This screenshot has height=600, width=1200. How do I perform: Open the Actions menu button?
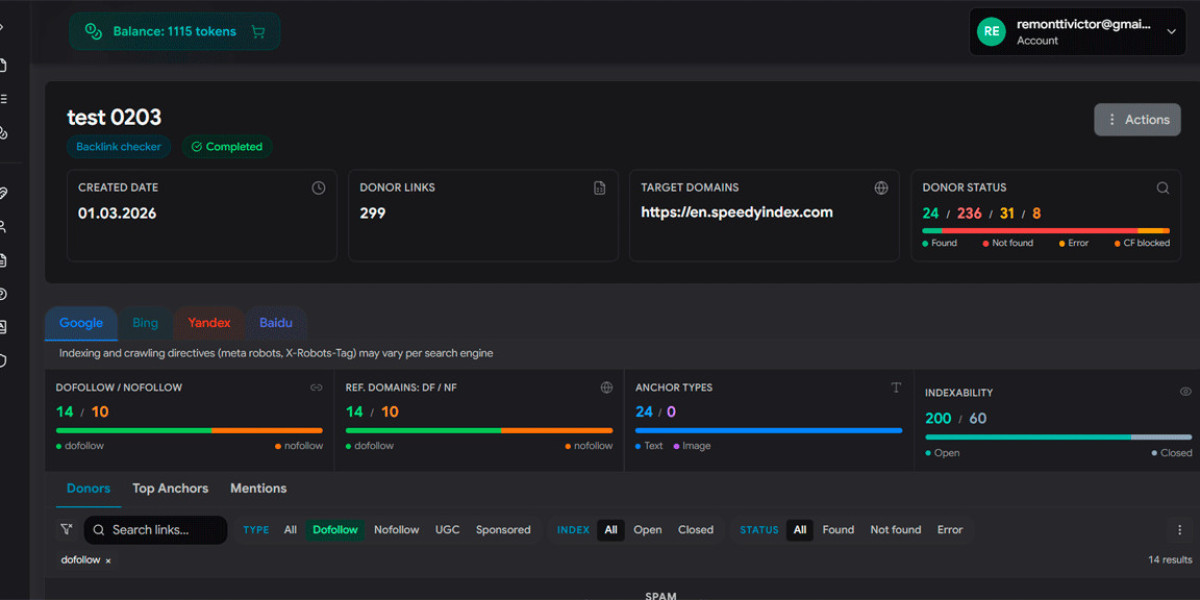pos(1137,119)
